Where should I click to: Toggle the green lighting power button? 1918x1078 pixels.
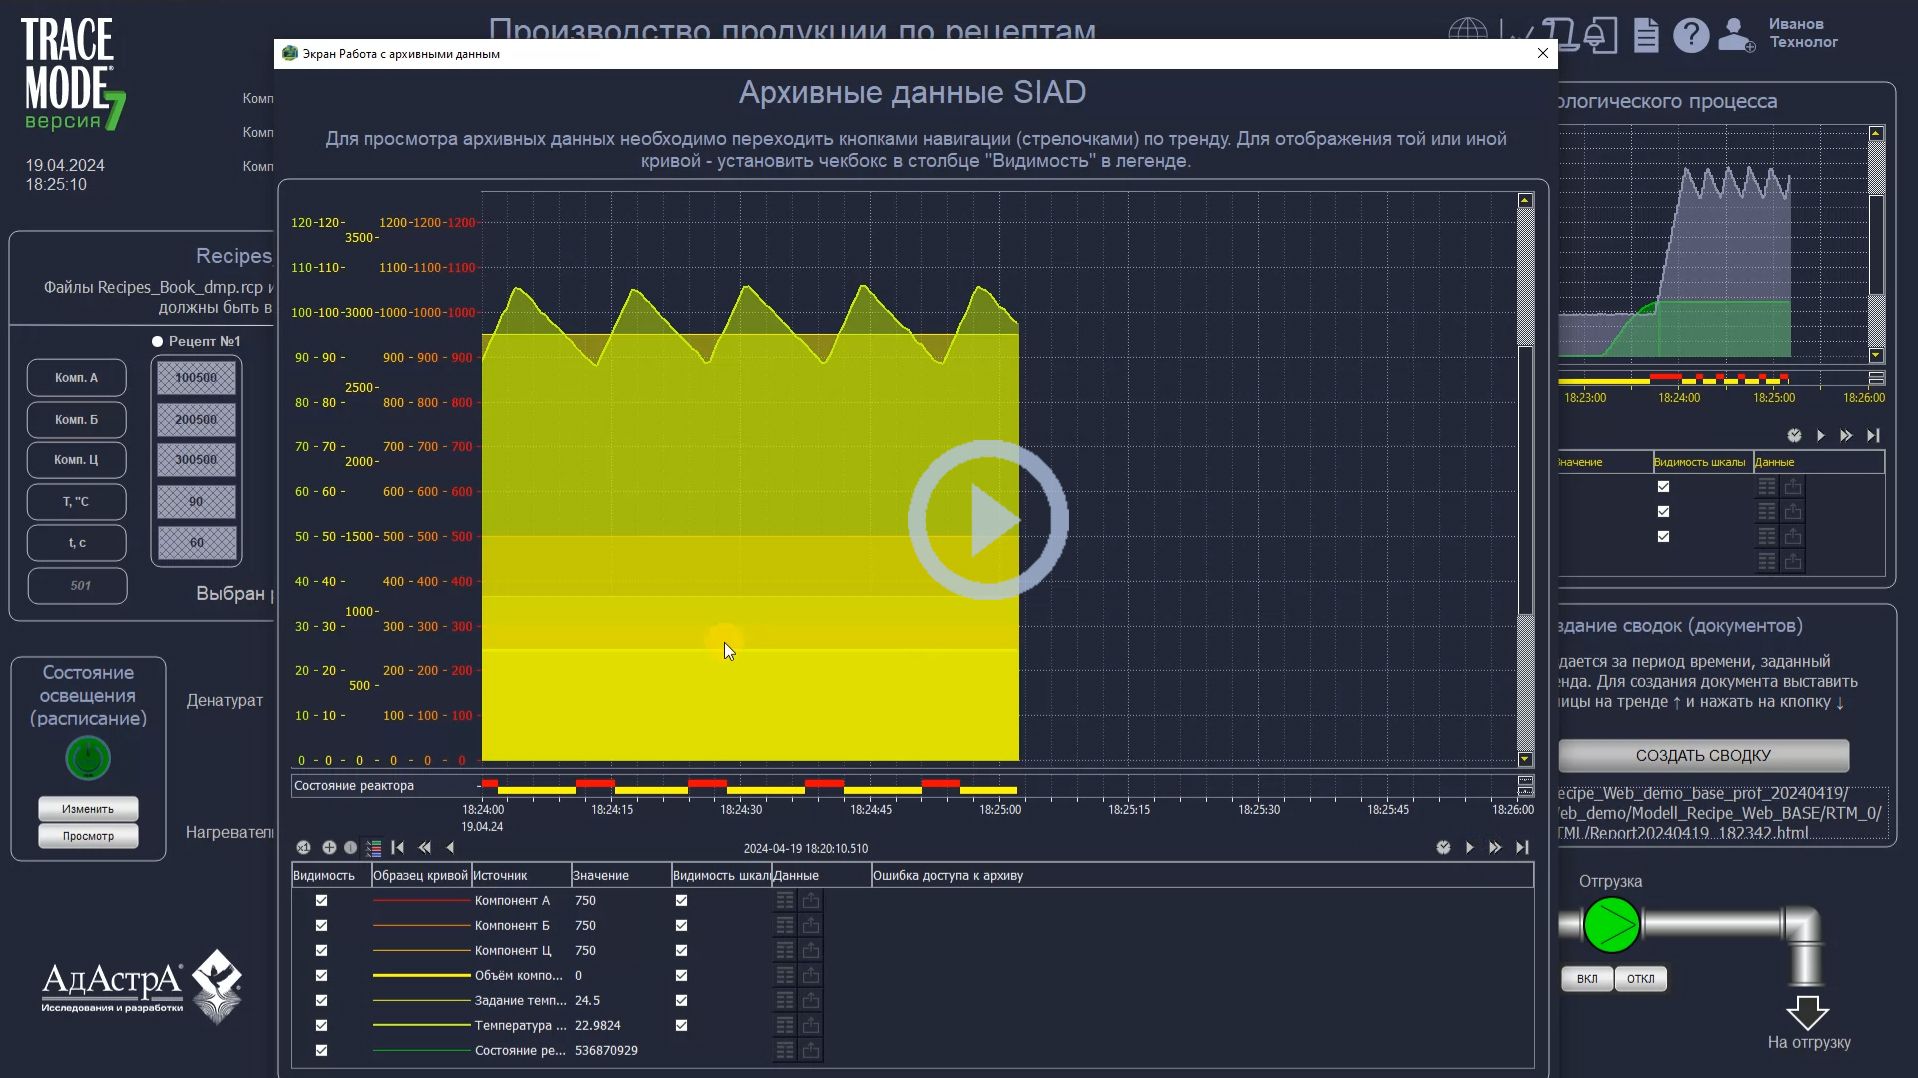point(87,758)
